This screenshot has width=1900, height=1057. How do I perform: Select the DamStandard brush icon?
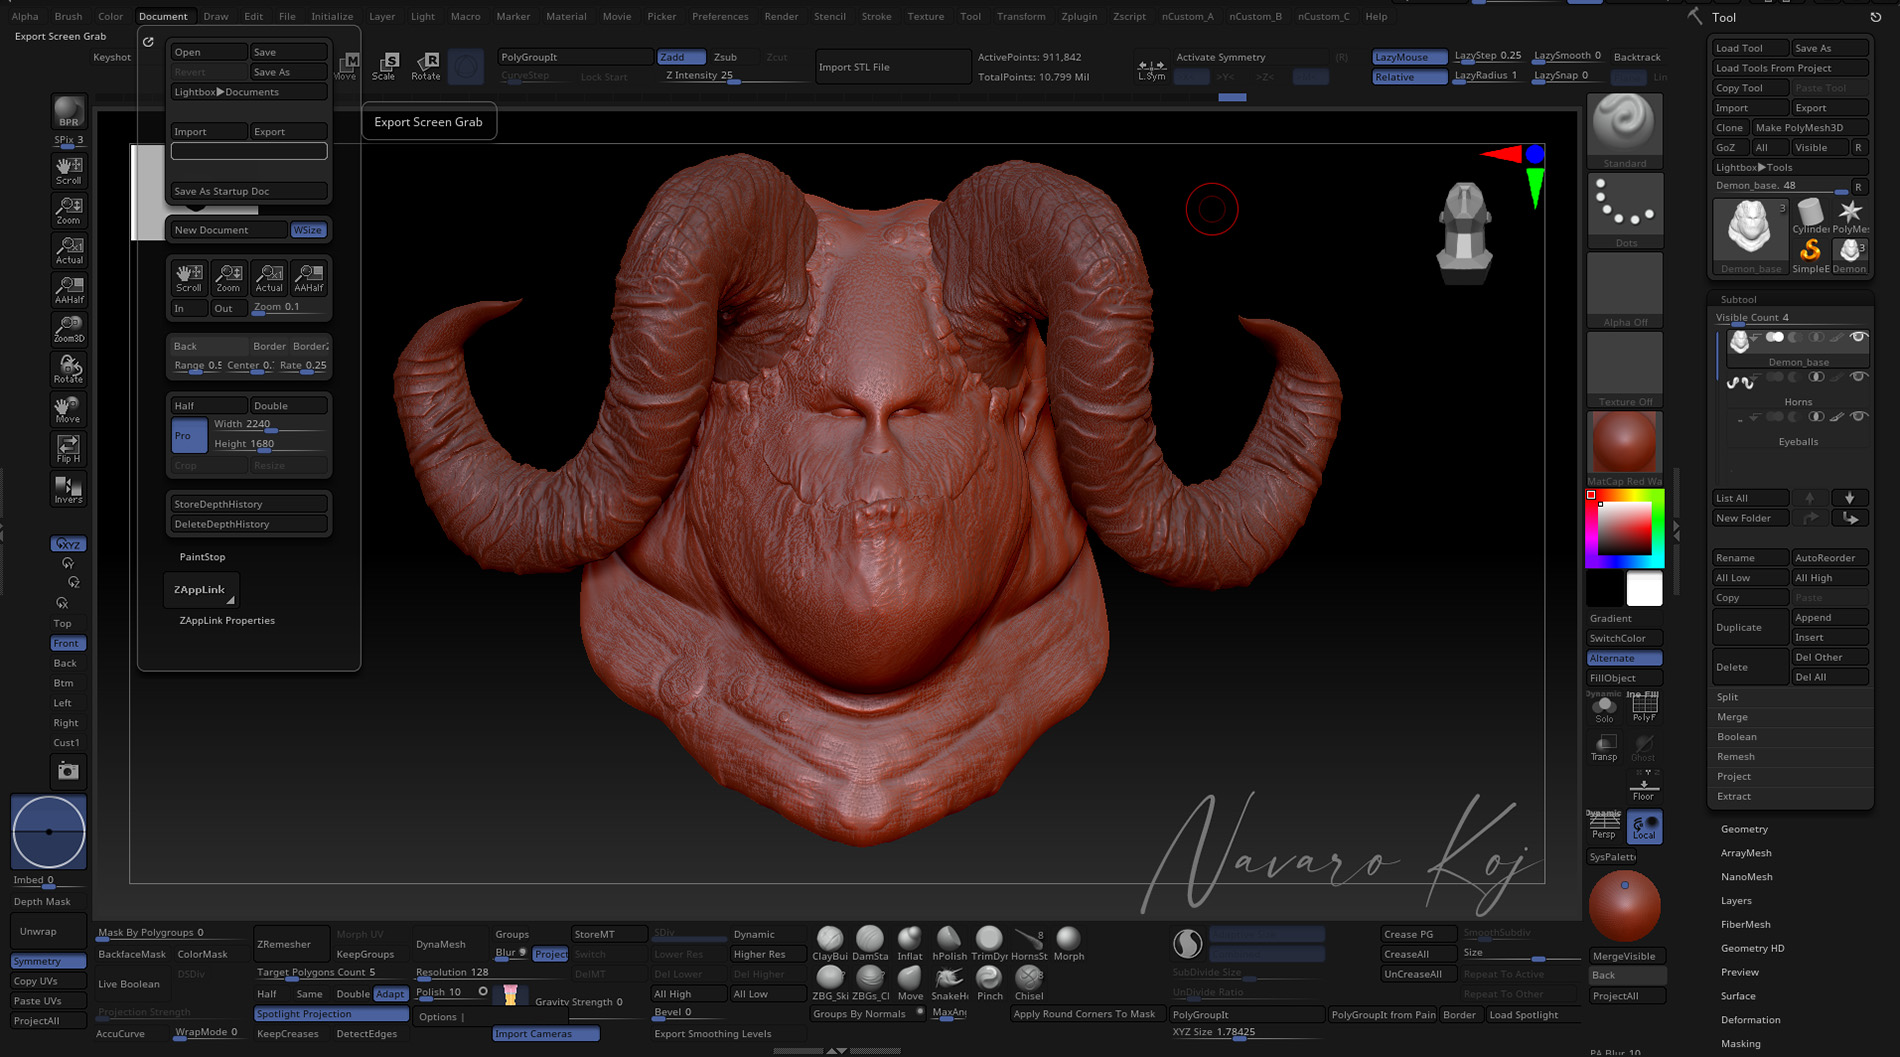870,944
